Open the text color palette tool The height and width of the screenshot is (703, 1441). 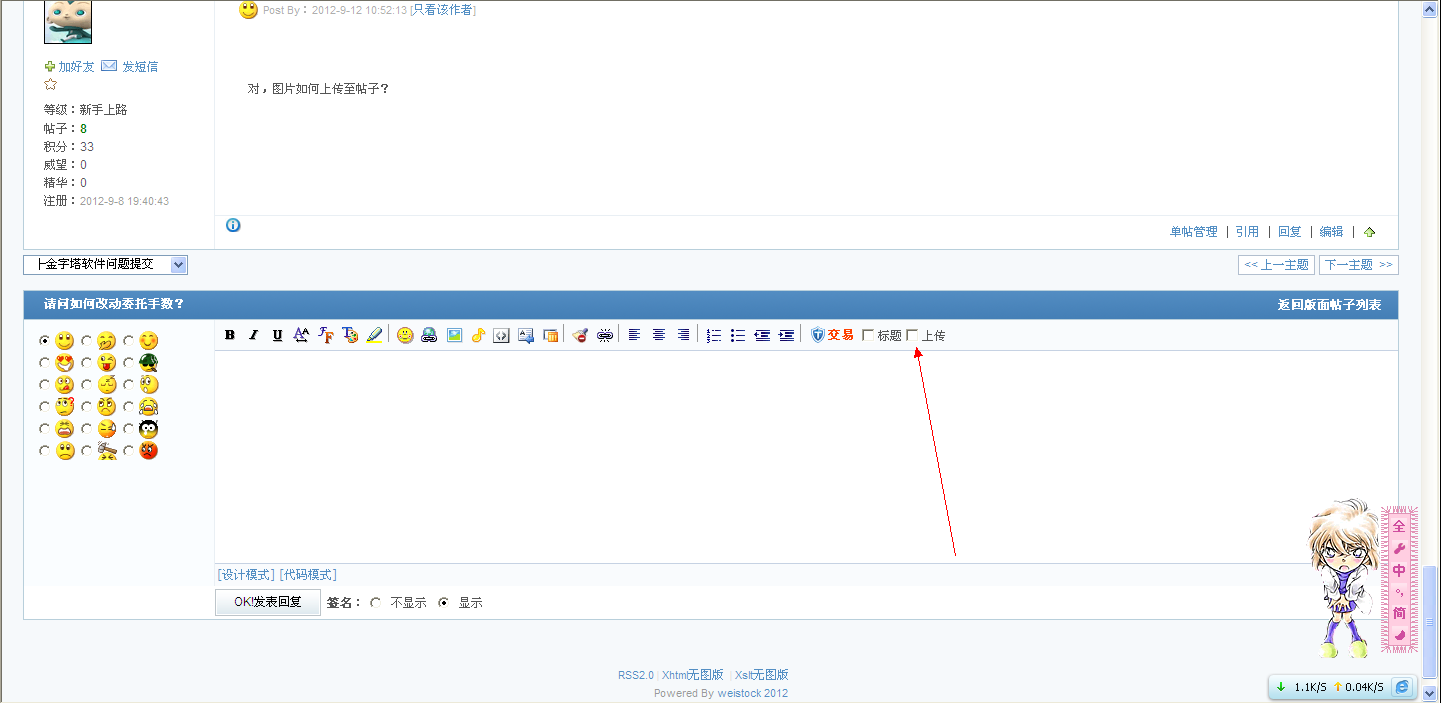click(350, 335)
